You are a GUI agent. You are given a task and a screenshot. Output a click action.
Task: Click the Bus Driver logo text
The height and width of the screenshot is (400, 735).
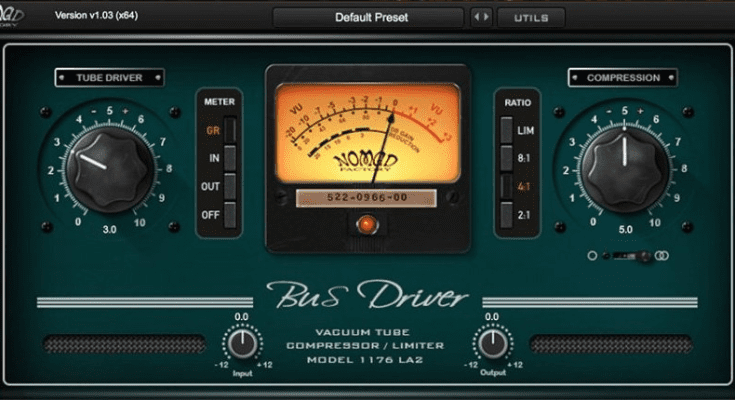[x=366, y=297]
